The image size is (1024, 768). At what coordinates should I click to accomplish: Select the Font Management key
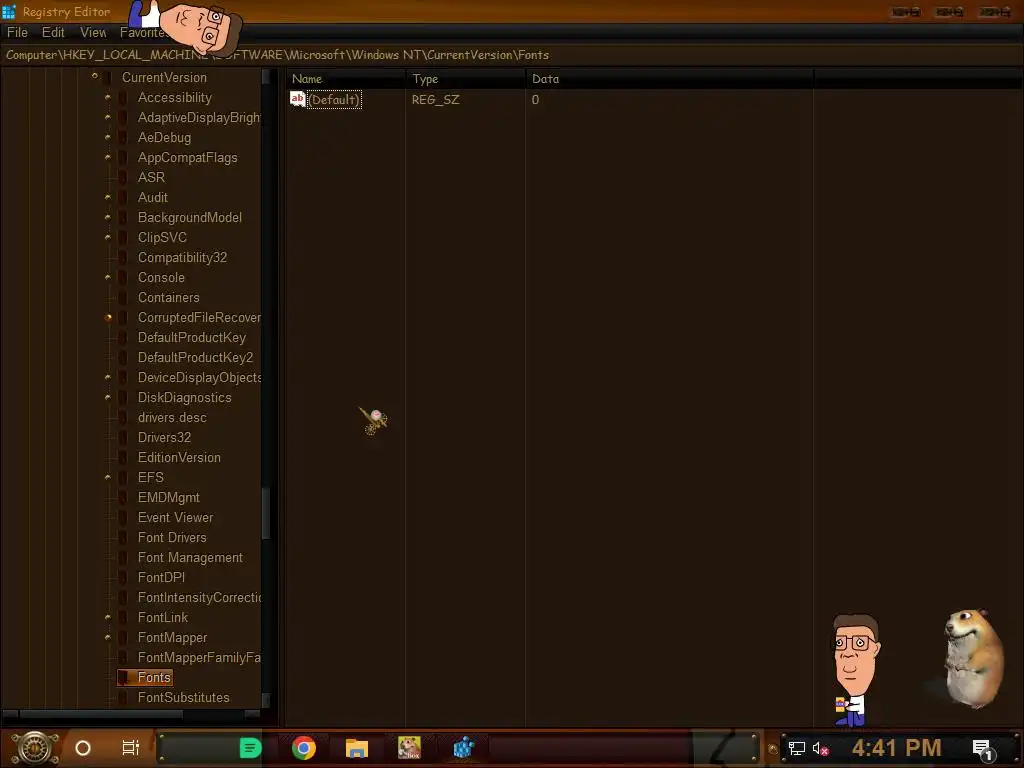[190, 558]
